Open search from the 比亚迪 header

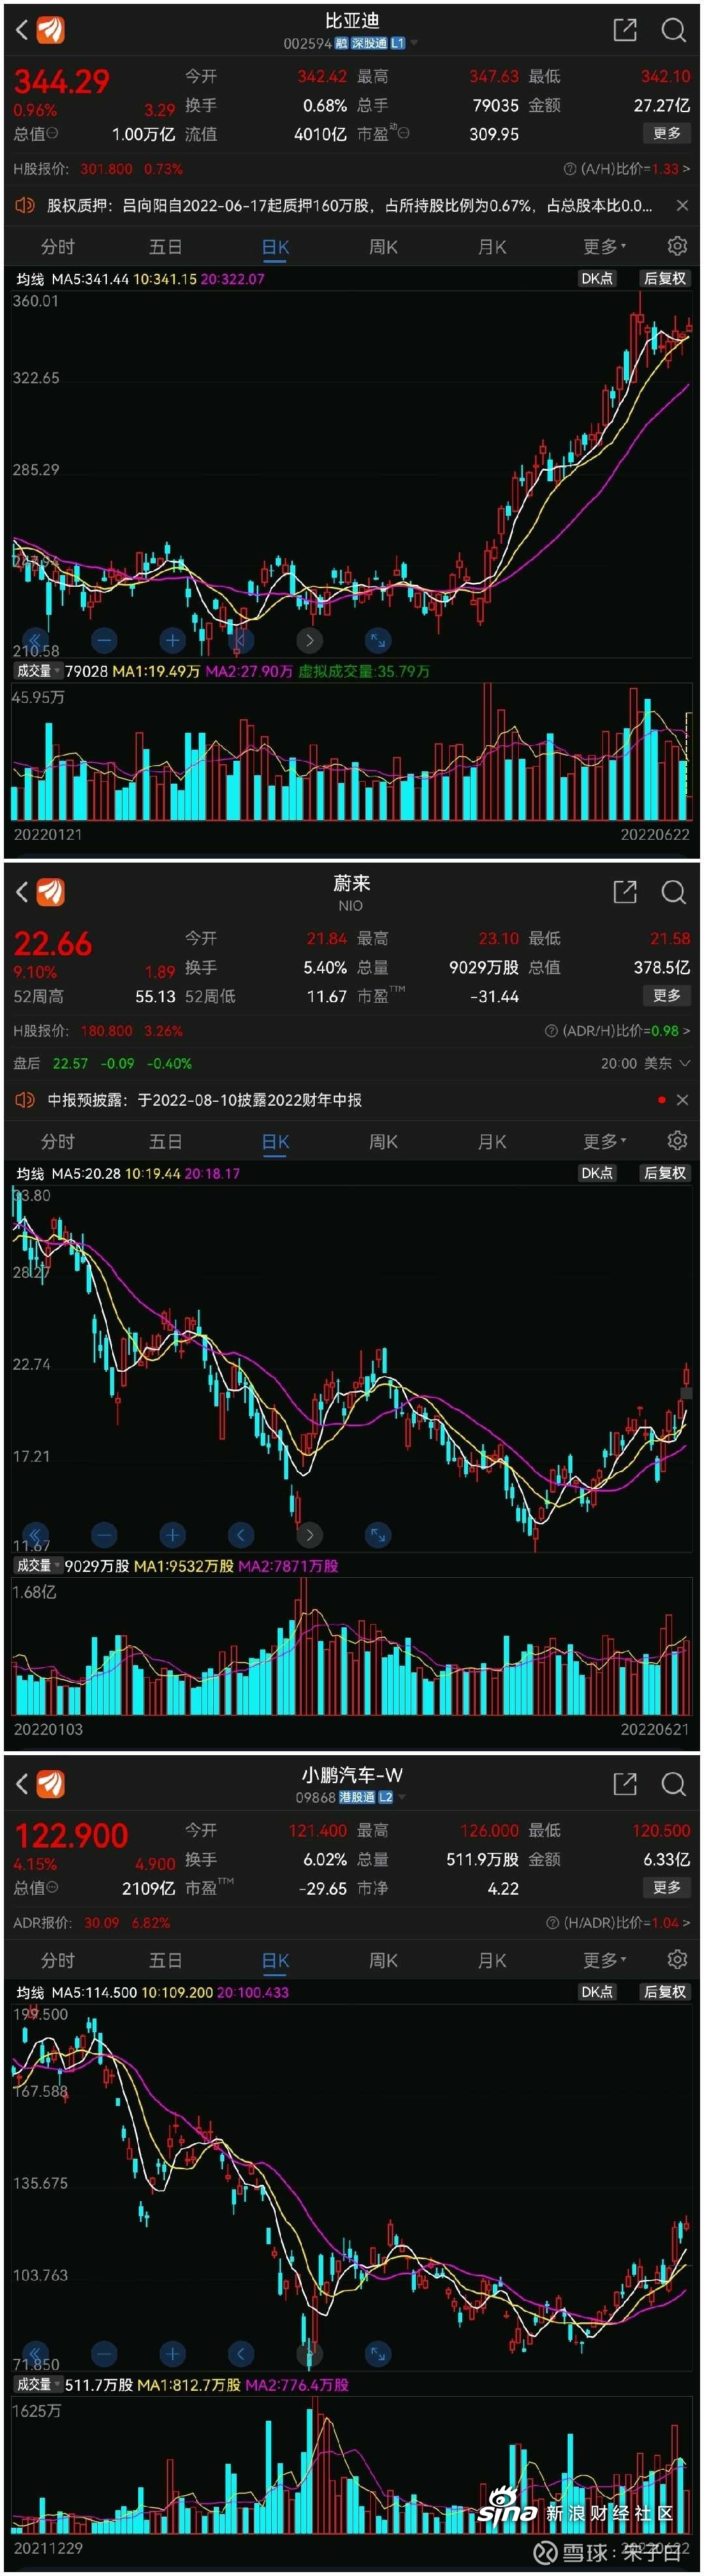click(x=674, y=30)
